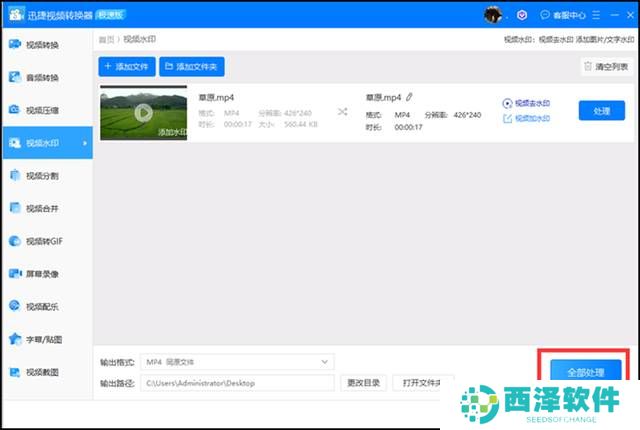Open 视频转GIF tool in sidebar

point(47,241)
